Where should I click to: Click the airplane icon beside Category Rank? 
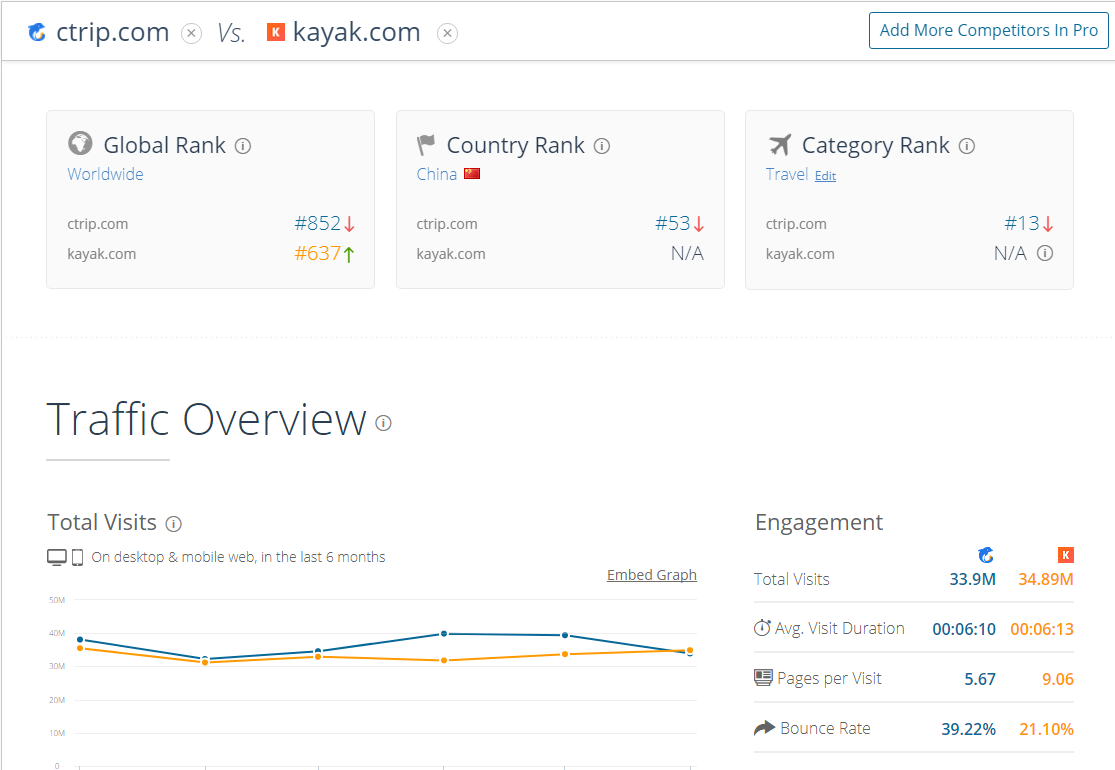coord(780,144)
